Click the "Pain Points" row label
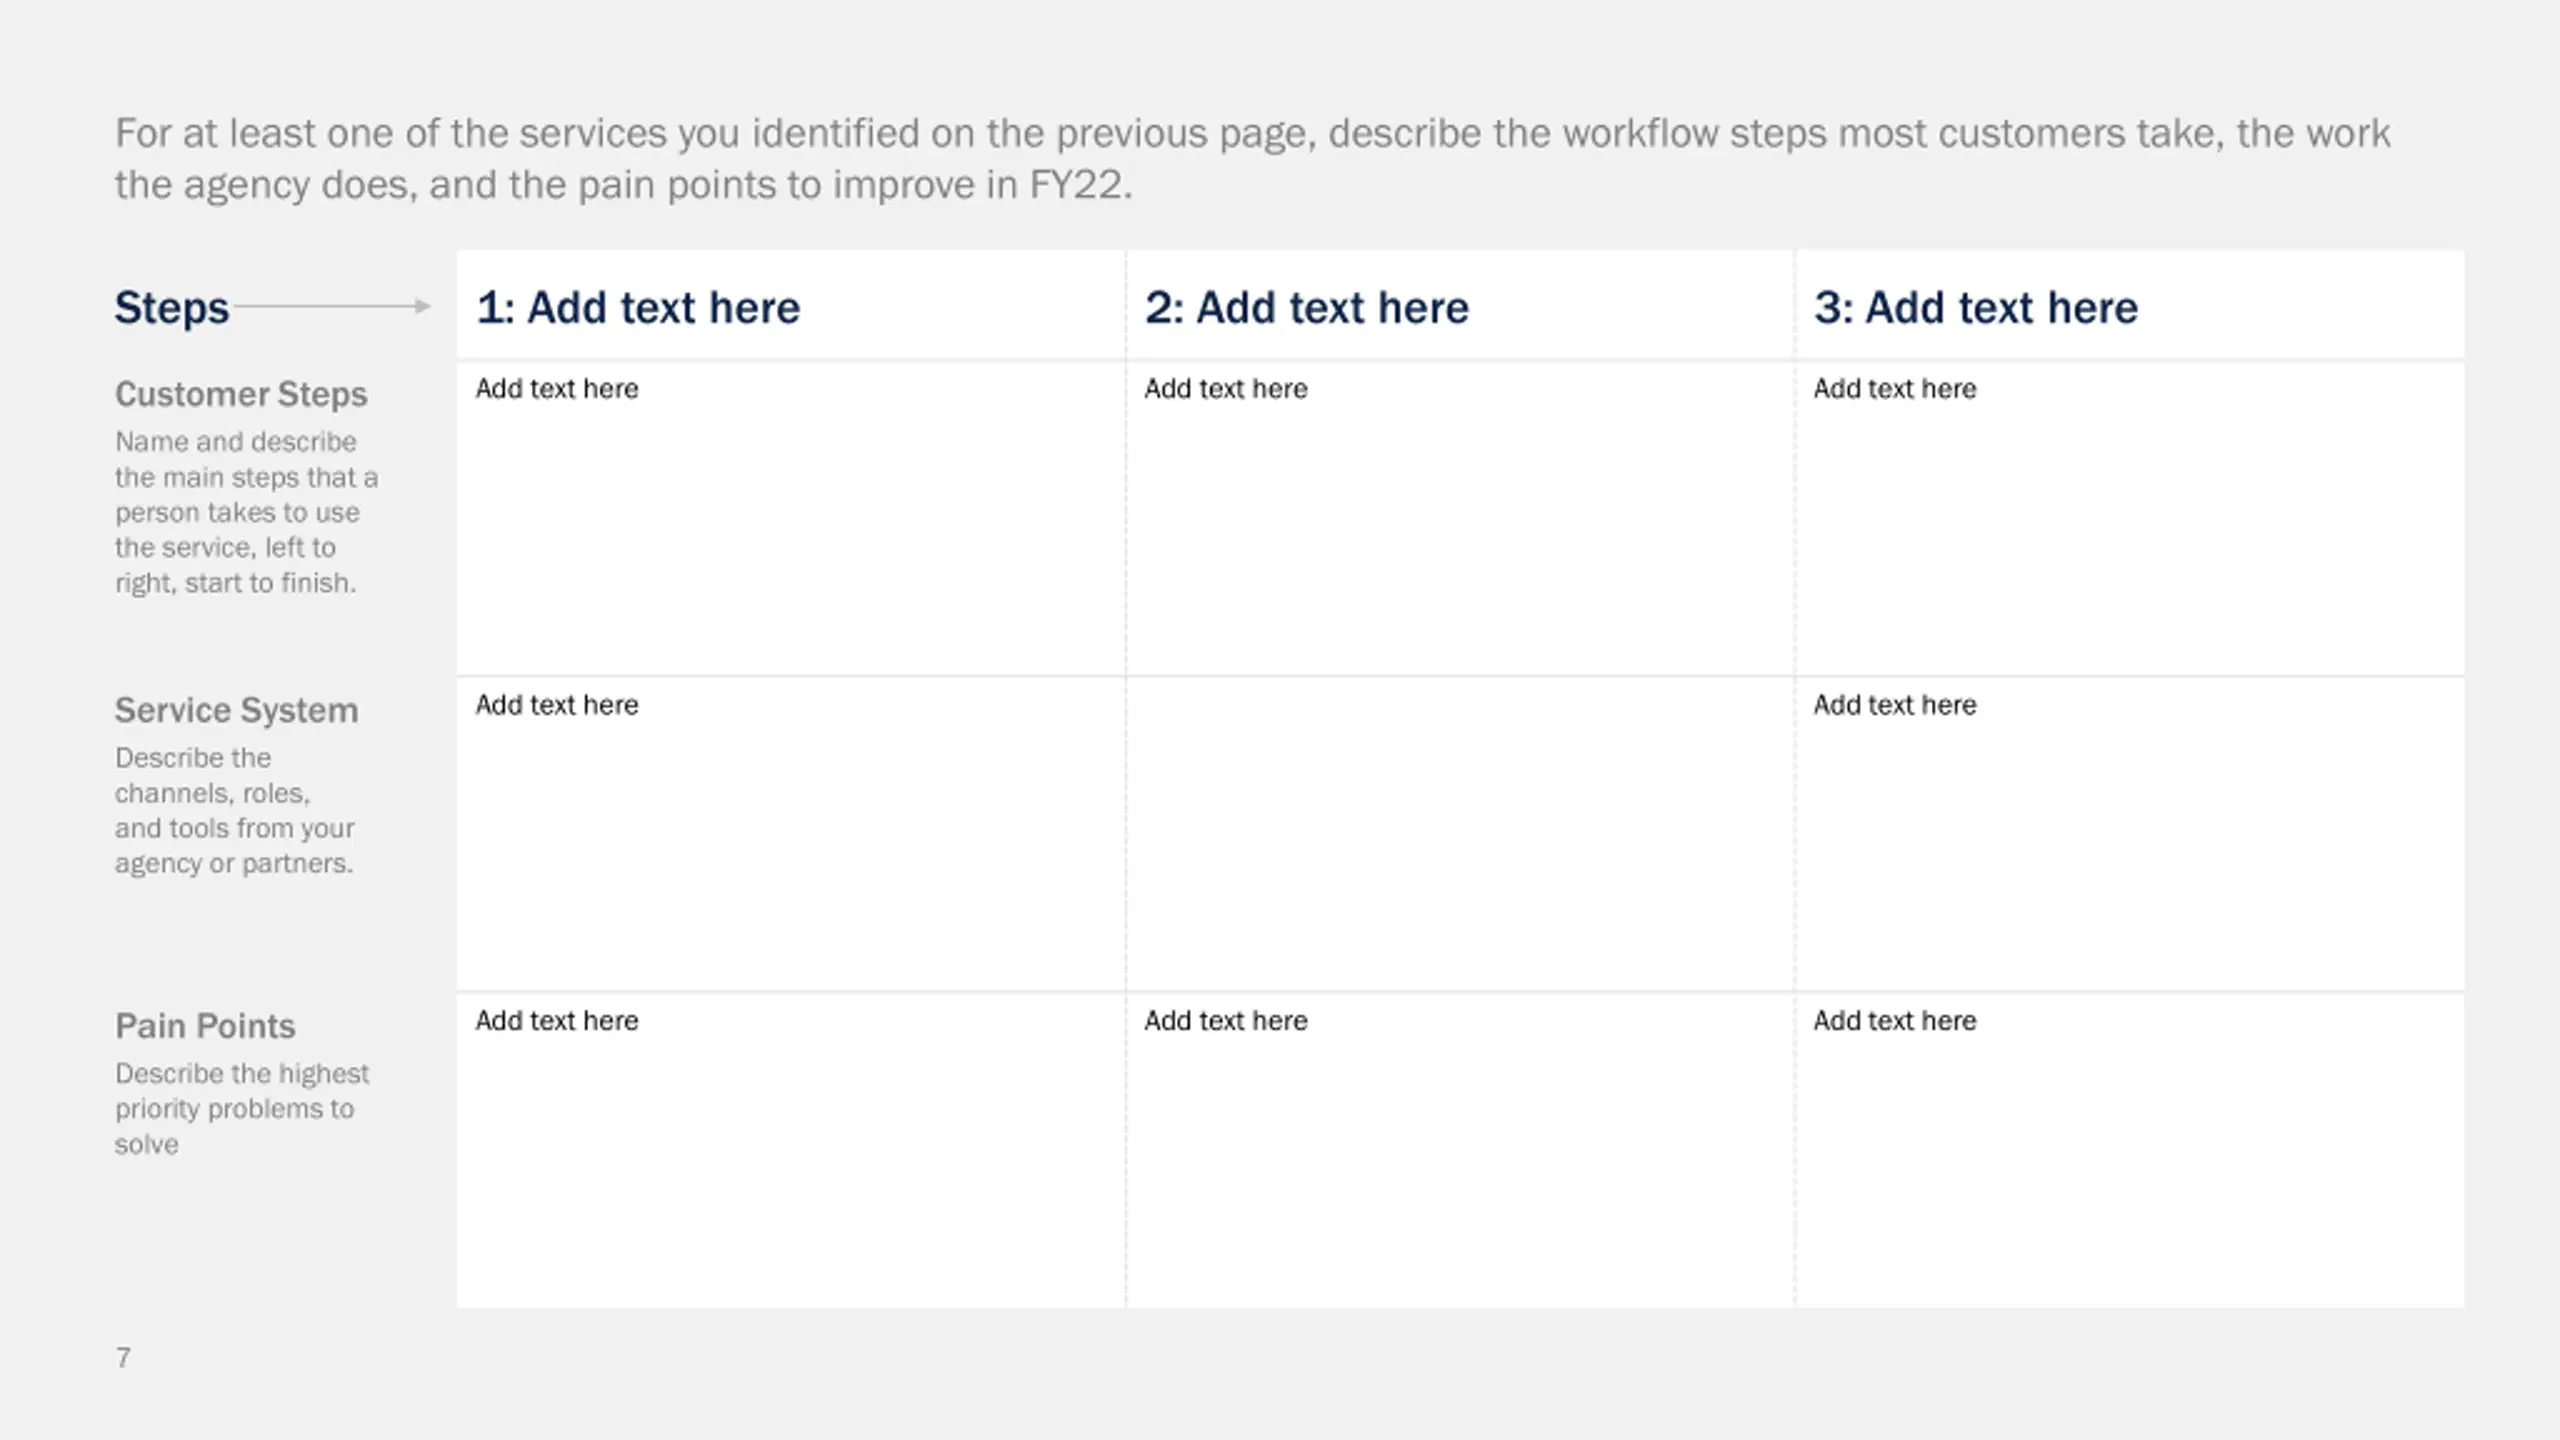The height and width of the screenshot is (1440, 2560). pos(205,1026)
